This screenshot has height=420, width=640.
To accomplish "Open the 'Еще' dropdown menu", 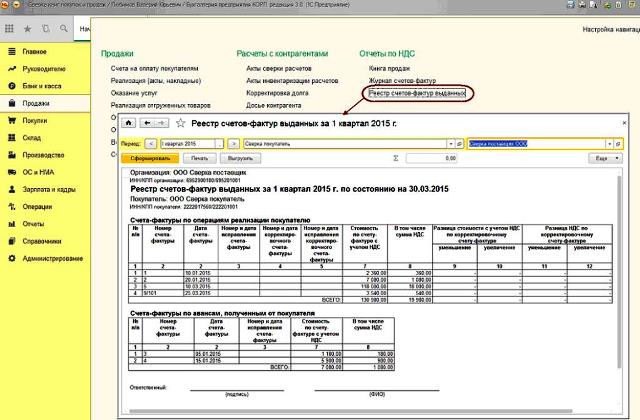I will (602, 158).
